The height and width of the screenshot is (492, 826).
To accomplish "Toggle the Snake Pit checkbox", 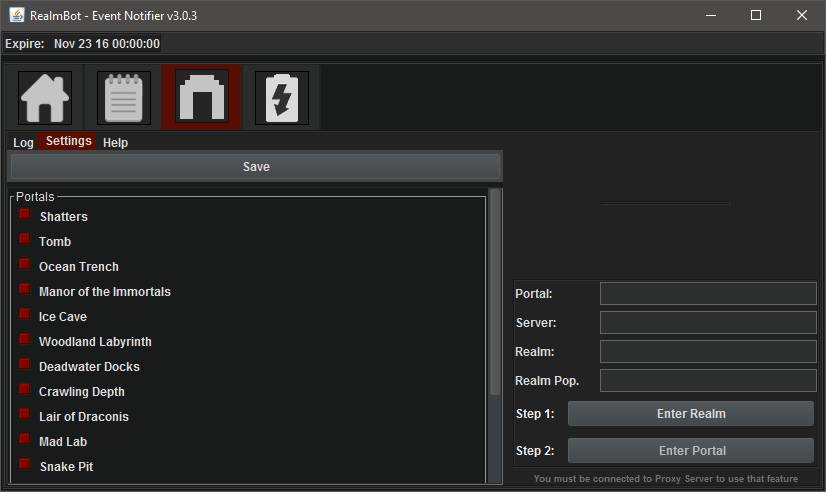I will tap(25, 464).
